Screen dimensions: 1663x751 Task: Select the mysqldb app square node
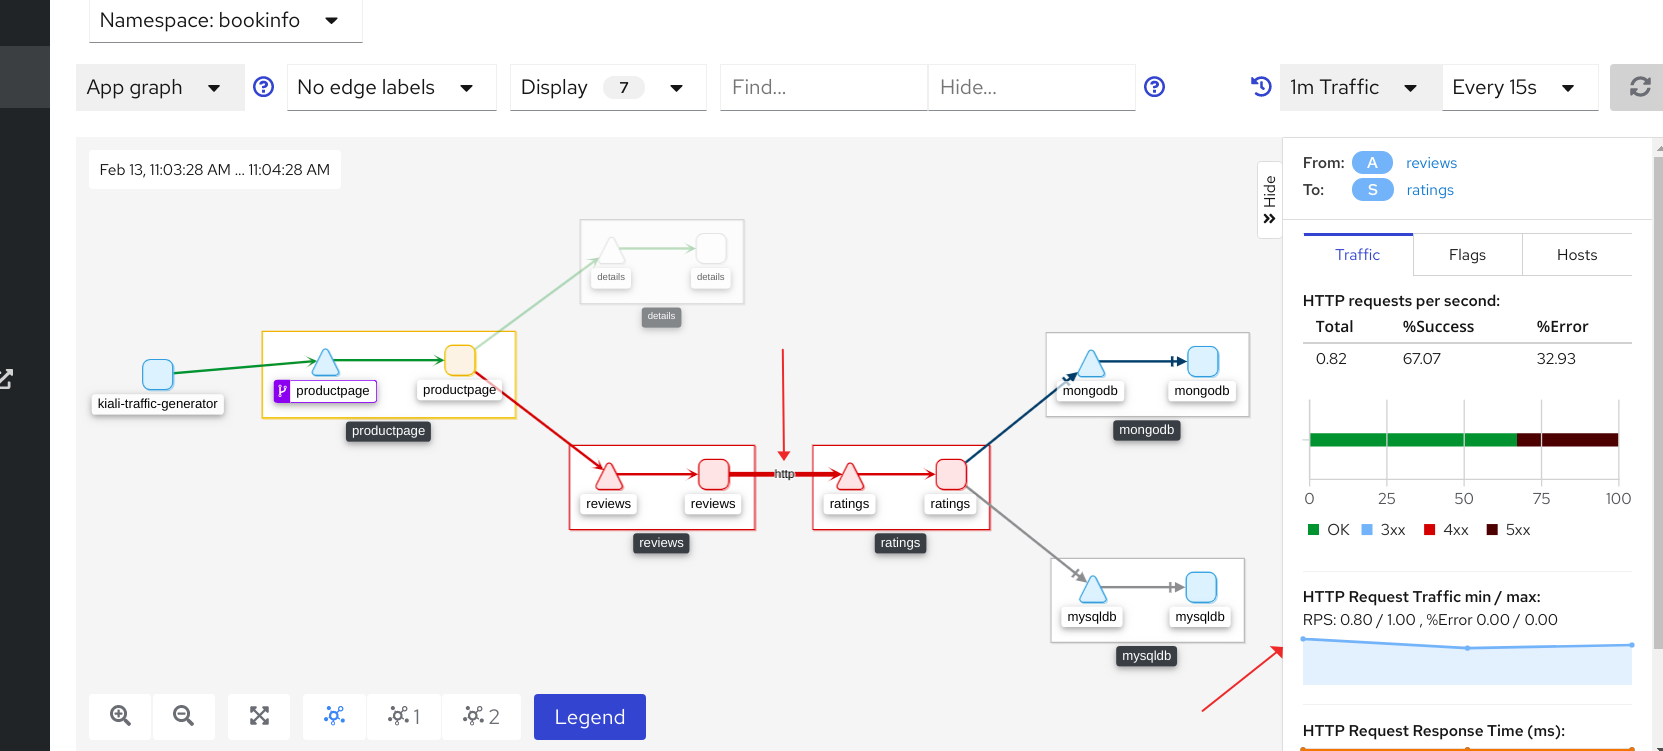1201,587
